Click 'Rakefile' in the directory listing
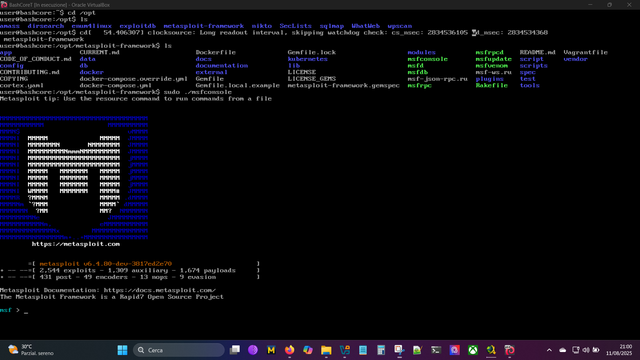Image resolution: width=640 pixels, height=360 pixels. (491, 85)
